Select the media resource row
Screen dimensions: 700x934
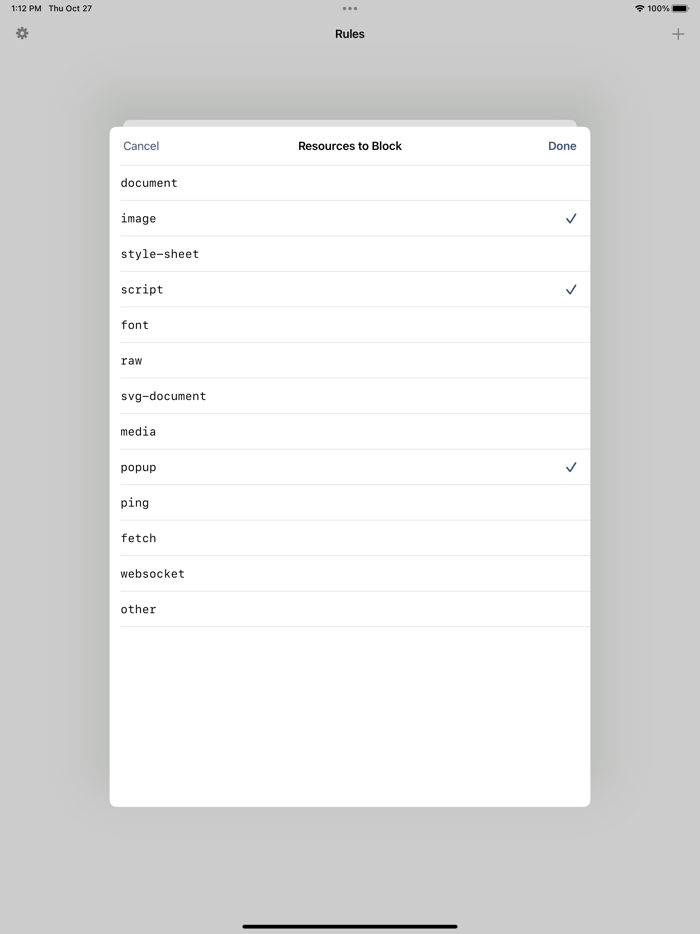pos(350,432)
